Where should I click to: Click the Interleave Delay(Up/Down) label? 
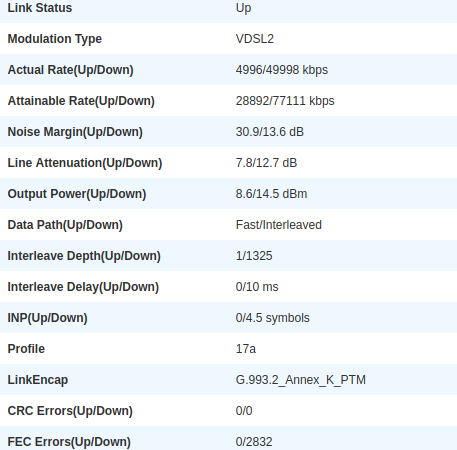point(83,287)
